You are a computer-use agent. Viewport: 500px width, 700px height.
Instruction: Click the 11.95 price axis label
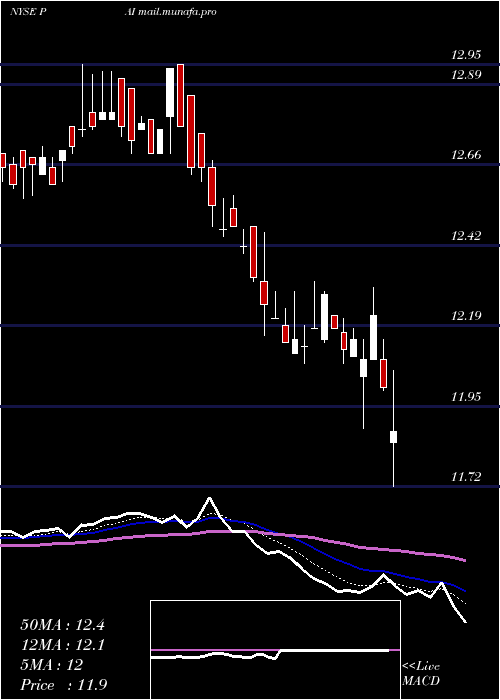pyautogui.click(x=466, y=396)
